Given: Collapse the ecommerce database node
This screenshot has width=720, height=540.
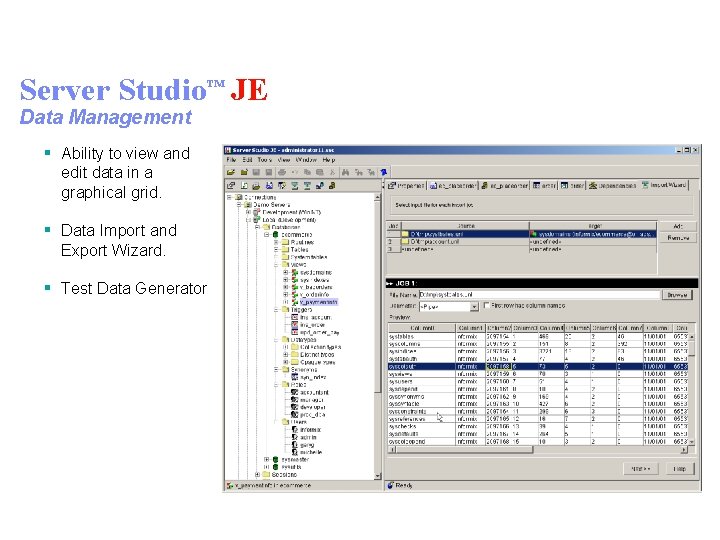Looking at the screenshot, I should coord(267,235).
